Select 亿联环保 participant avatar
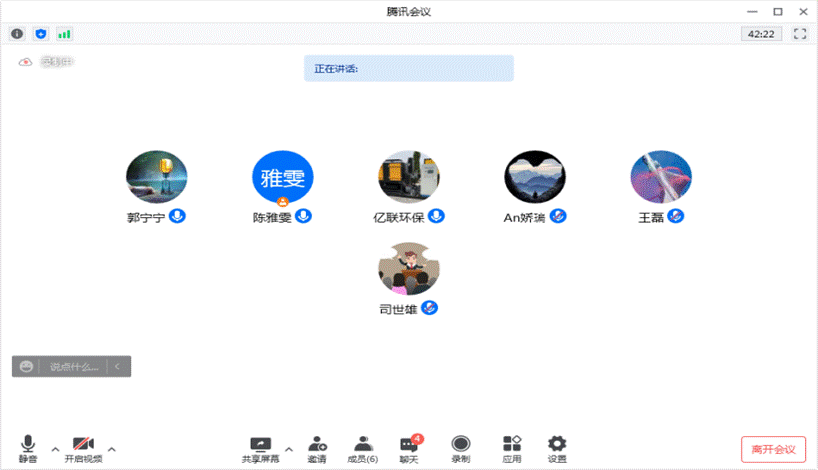This screenshot has width=818, height=470. pyautogui.click(x=408, y=180)
